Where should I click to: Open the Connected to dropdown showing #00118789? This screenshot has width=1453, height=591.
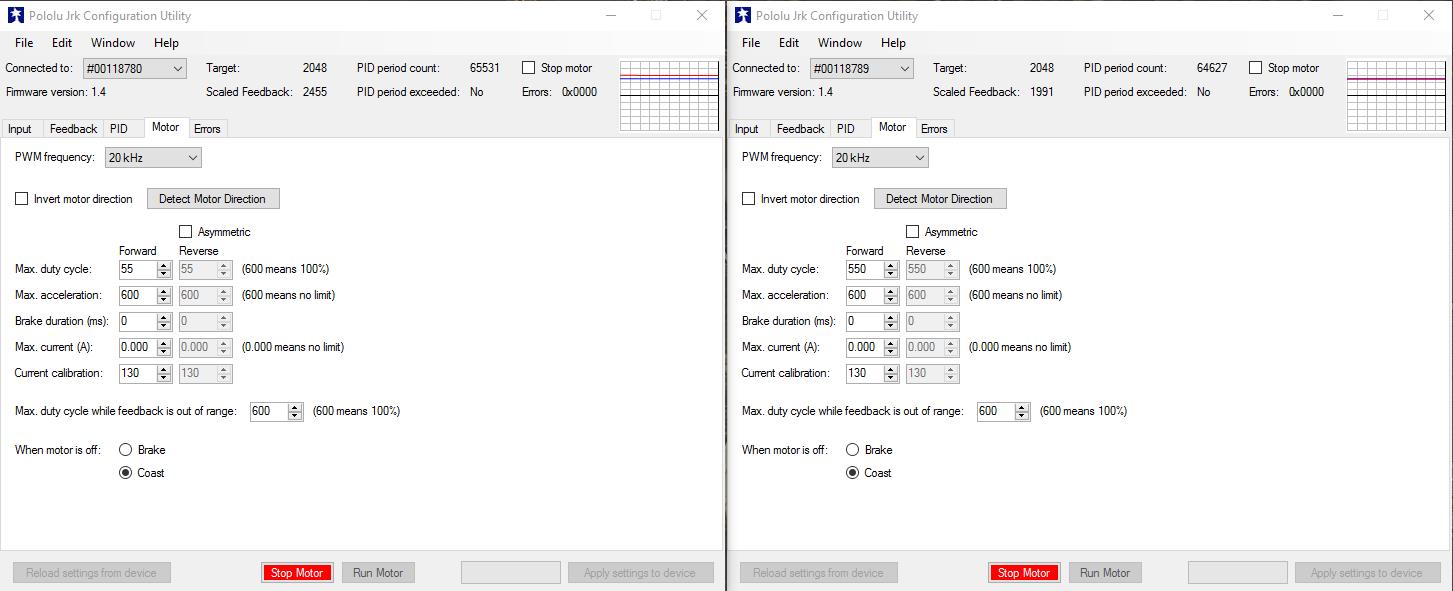coord(862,68)
